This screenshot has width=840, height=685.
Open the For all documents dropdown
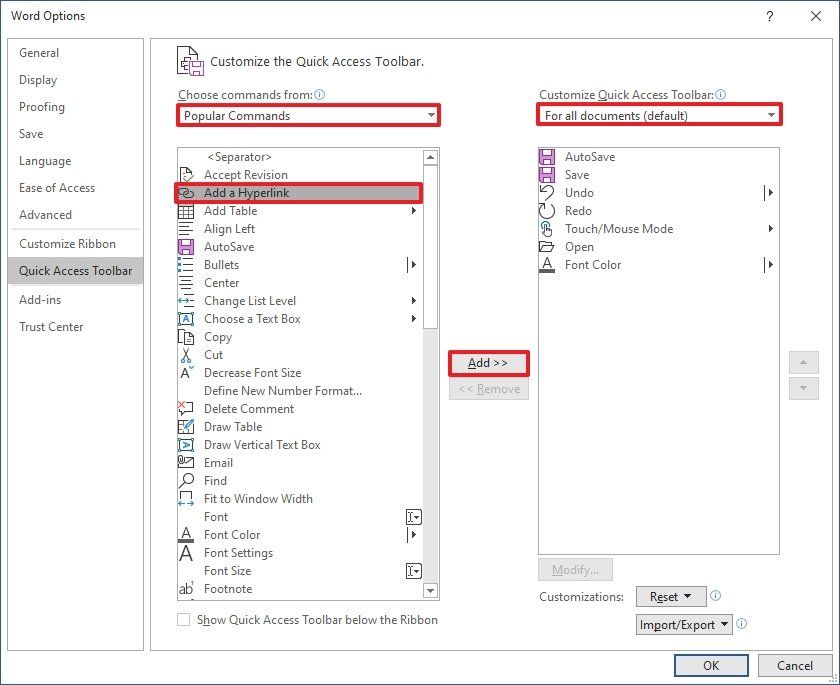tap(660, 115)
